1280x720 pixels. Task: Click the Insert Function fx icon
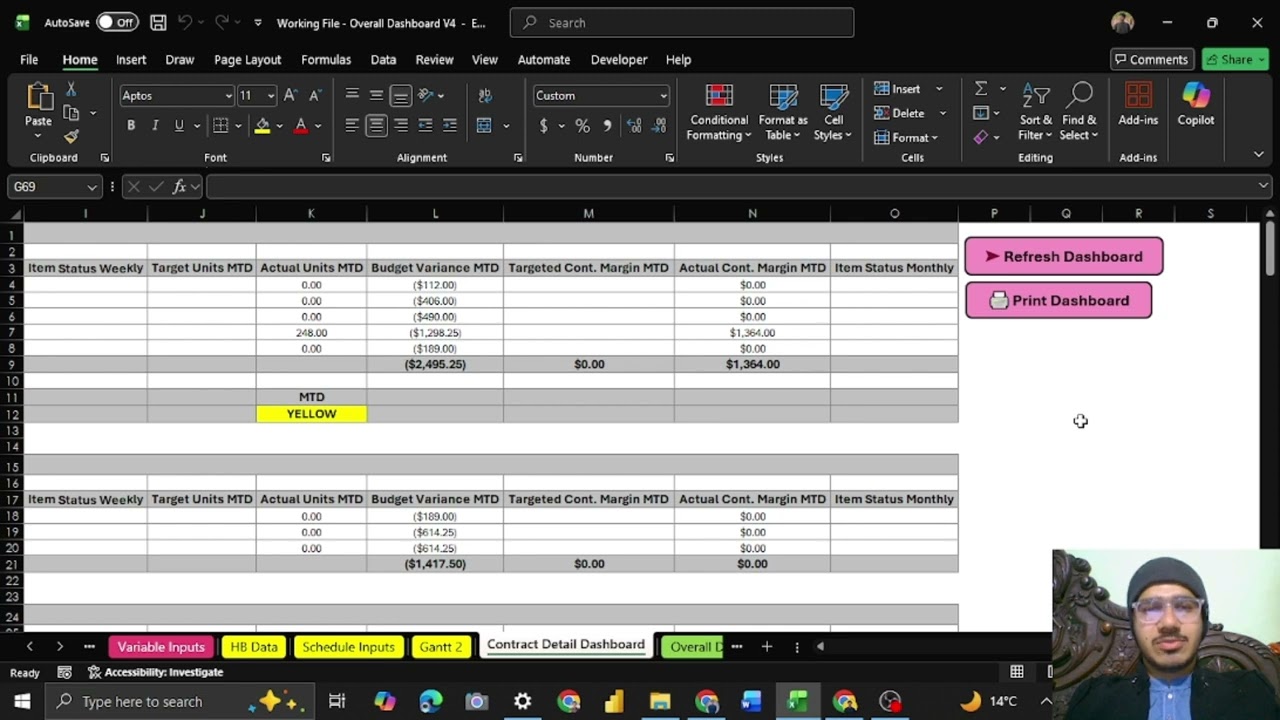[x=179, y=186]
